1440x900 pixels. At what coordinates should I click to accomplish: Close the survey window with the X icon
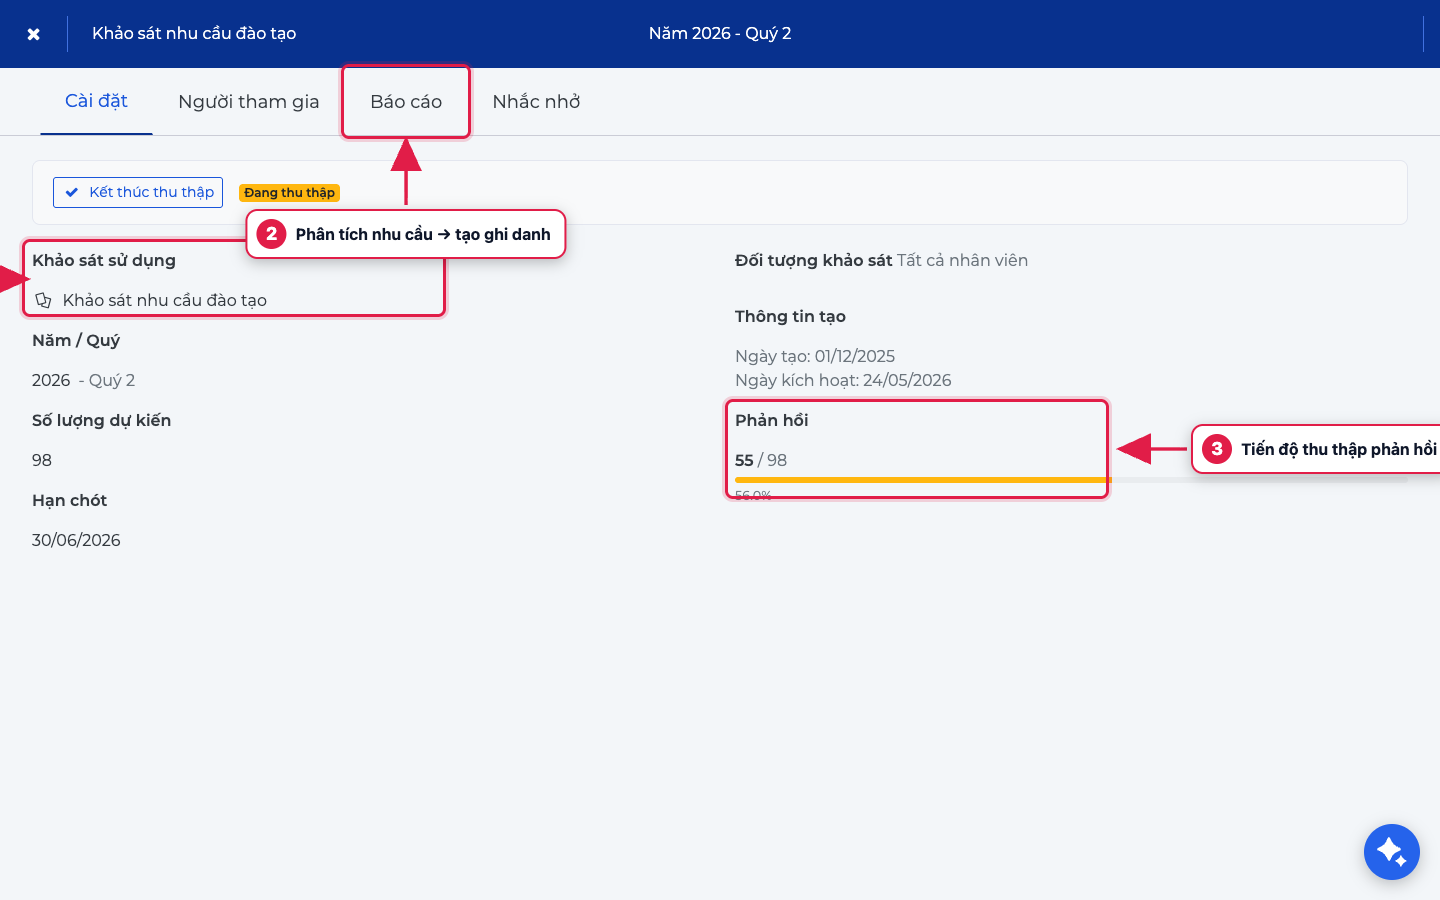pos(33,34)
